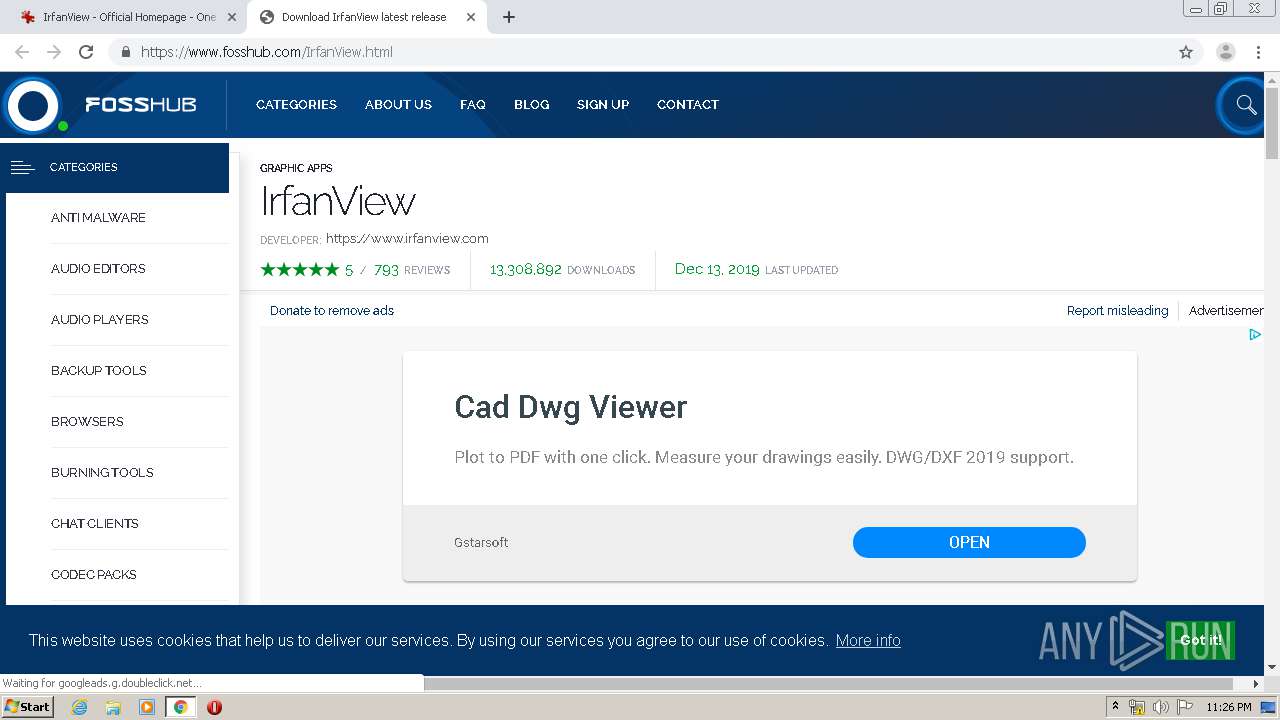This screenshot has height=720, width=1280.
Task: Click the browser Forward arrow
Action: (x=54, y=52)
